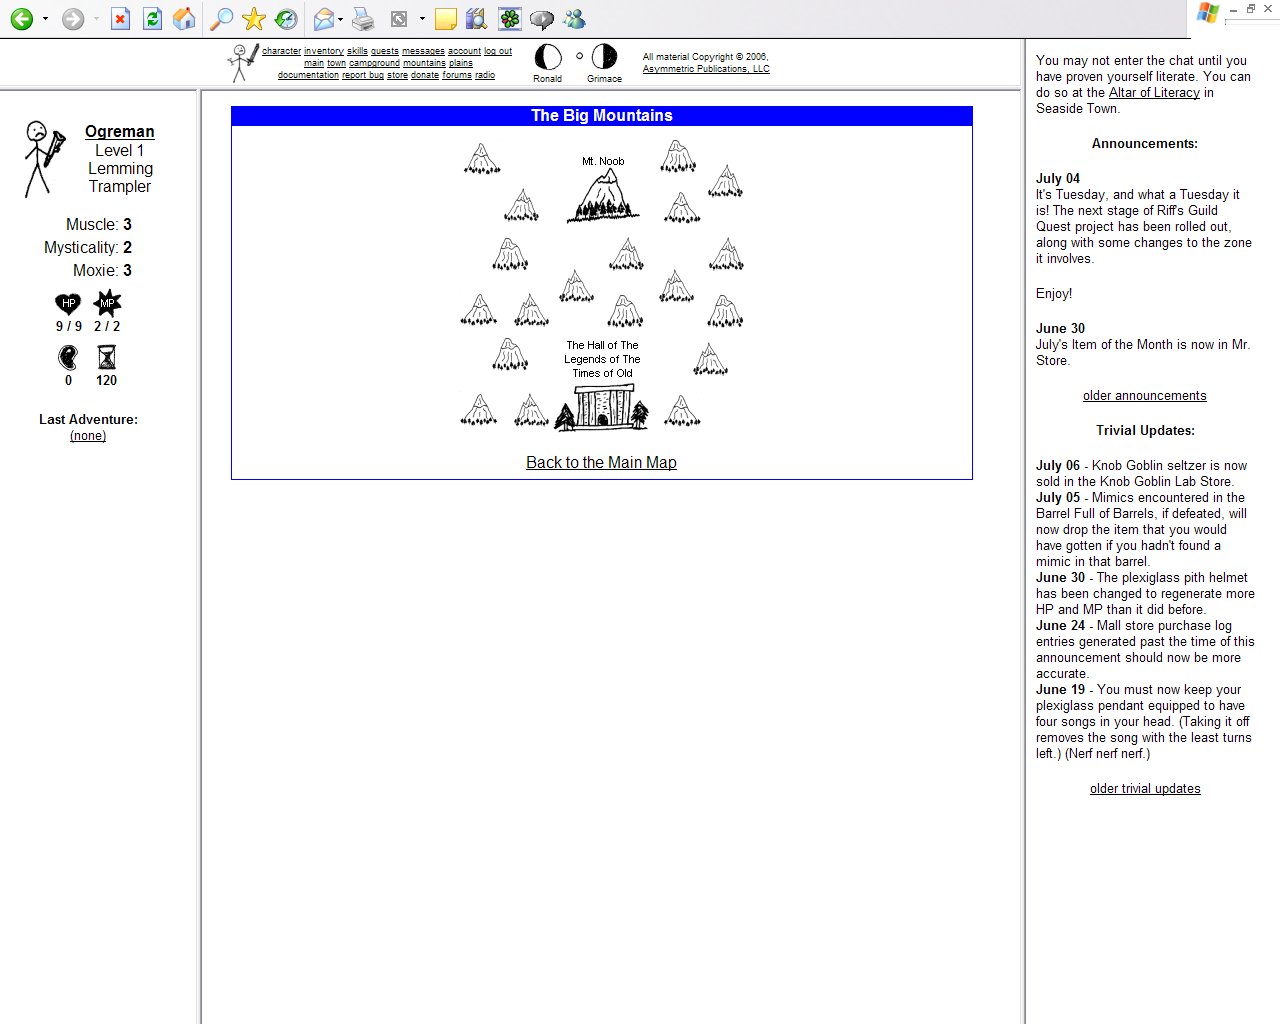Click the Grimace moon phase icon
This screenshot has width=1280, height=1024.
coord(604,57)
